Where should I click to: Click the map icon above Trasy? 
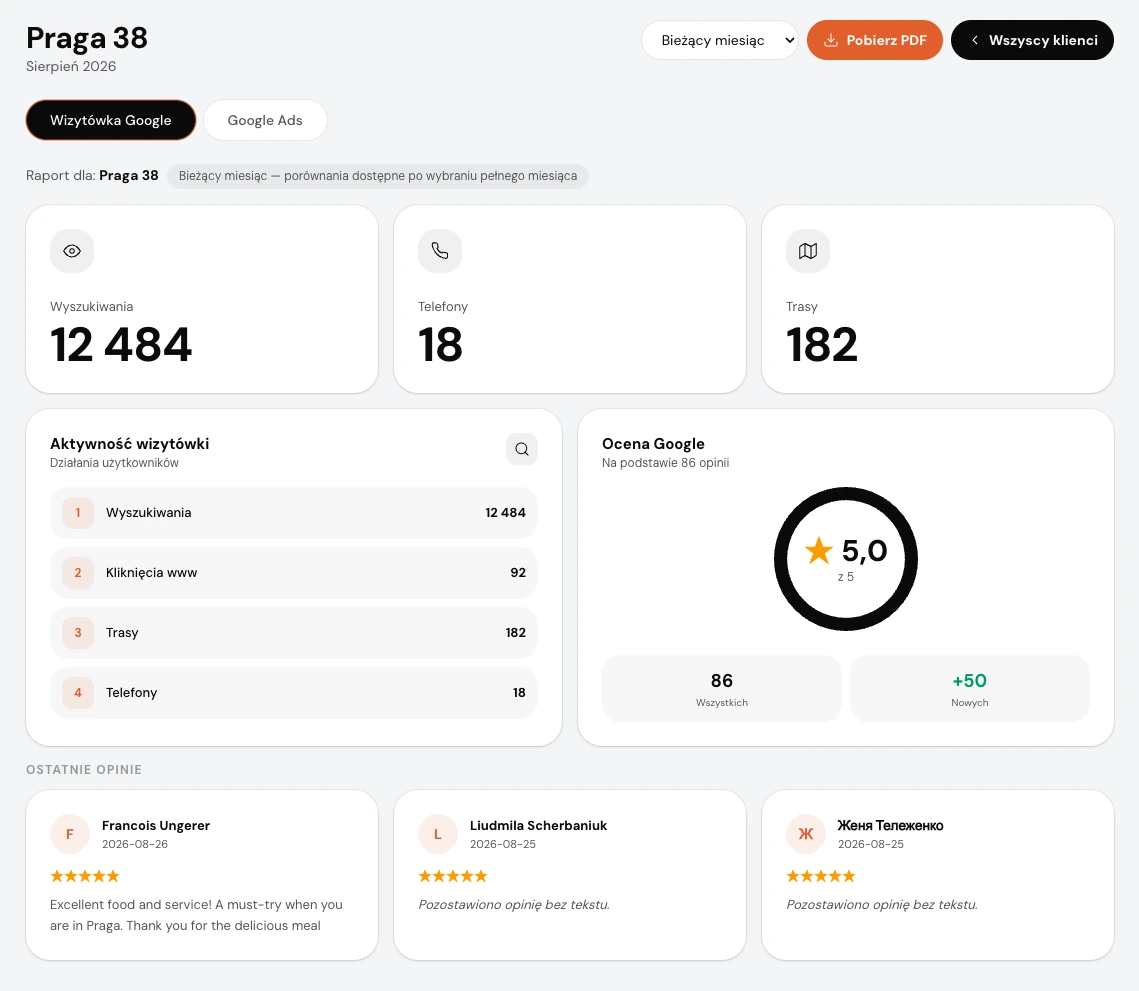point(808,251)
